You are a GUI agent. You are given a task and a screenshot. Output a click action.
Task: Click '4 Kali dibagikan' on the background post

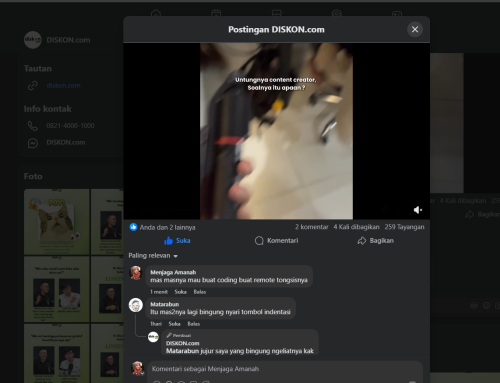click(463, 201)
